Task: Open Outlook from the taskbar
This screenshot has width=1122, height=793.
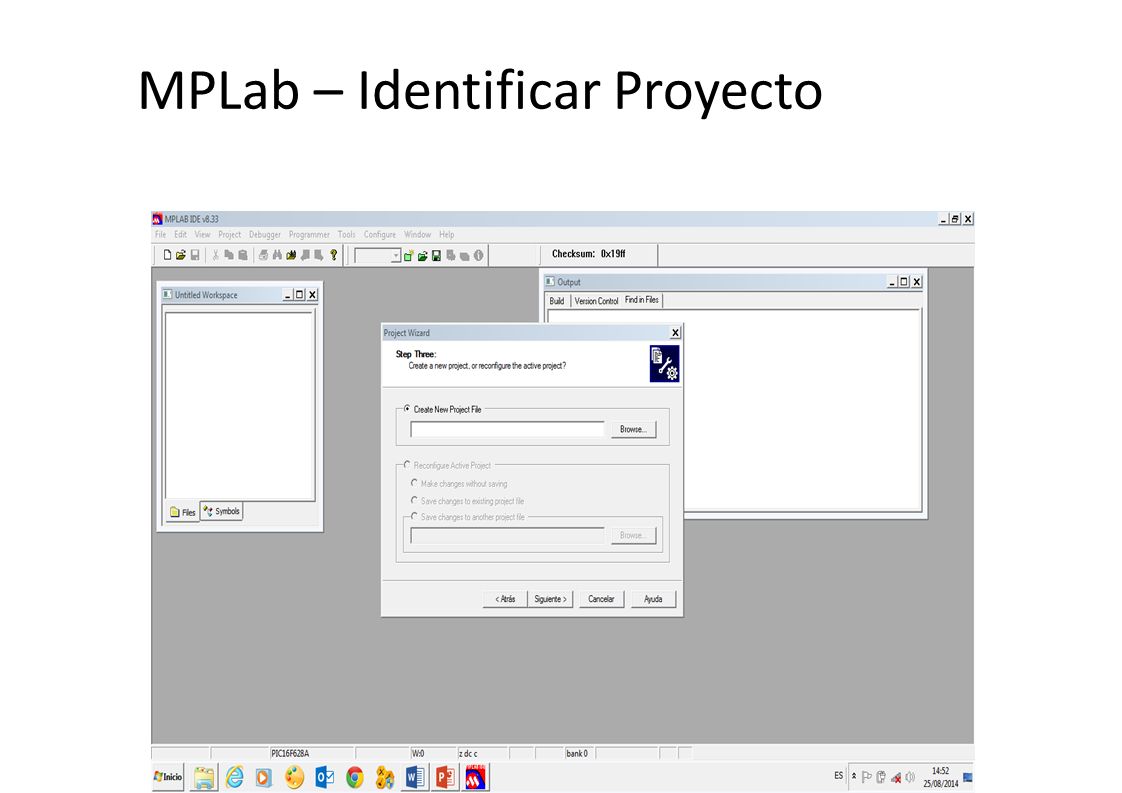Action: pyautogui.click(x=324, y=777)
